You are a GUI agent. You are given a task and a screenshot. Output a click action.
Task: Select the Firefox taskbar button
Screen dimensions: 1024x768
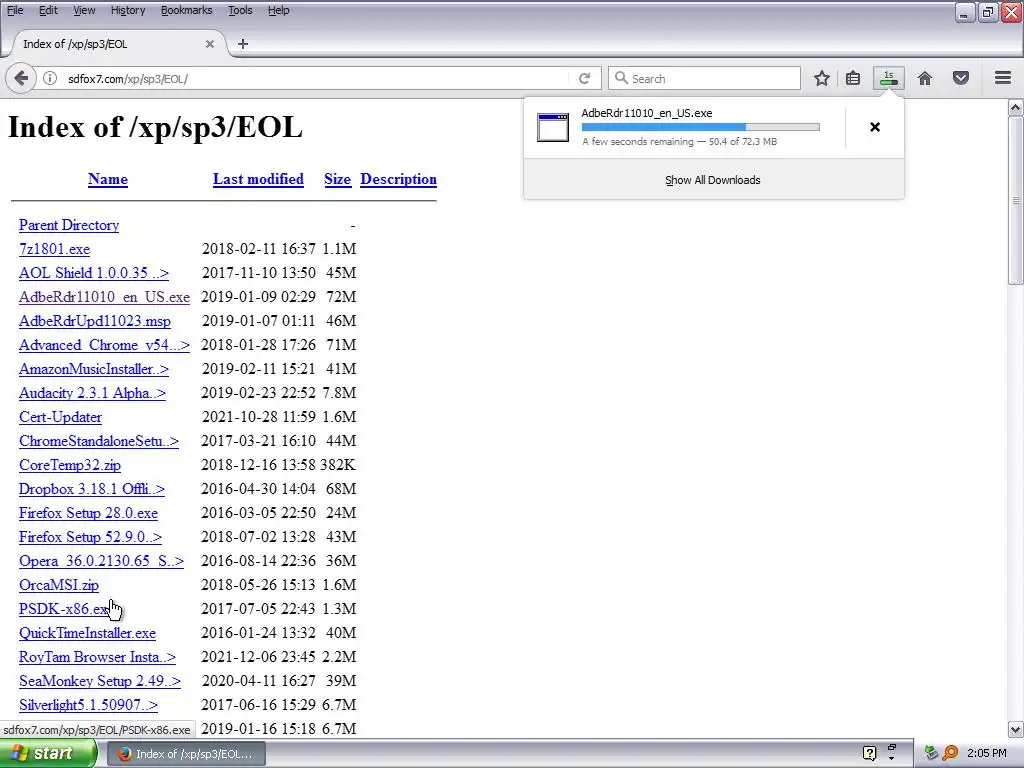pyautogui.click(x=186, y=754)
